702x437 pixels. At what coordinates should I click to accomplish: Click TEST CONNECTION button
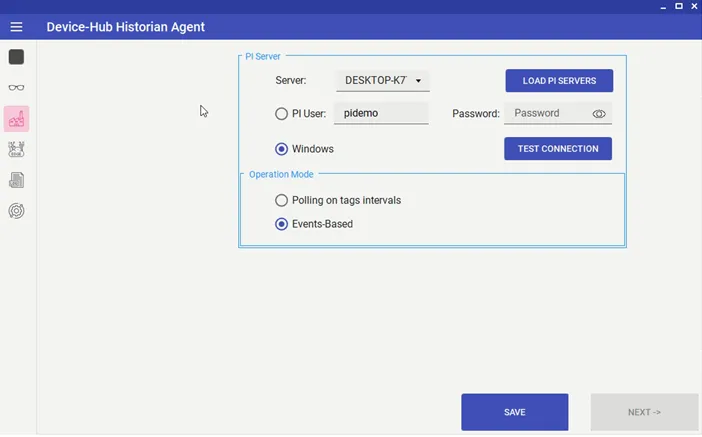point(558,149)
